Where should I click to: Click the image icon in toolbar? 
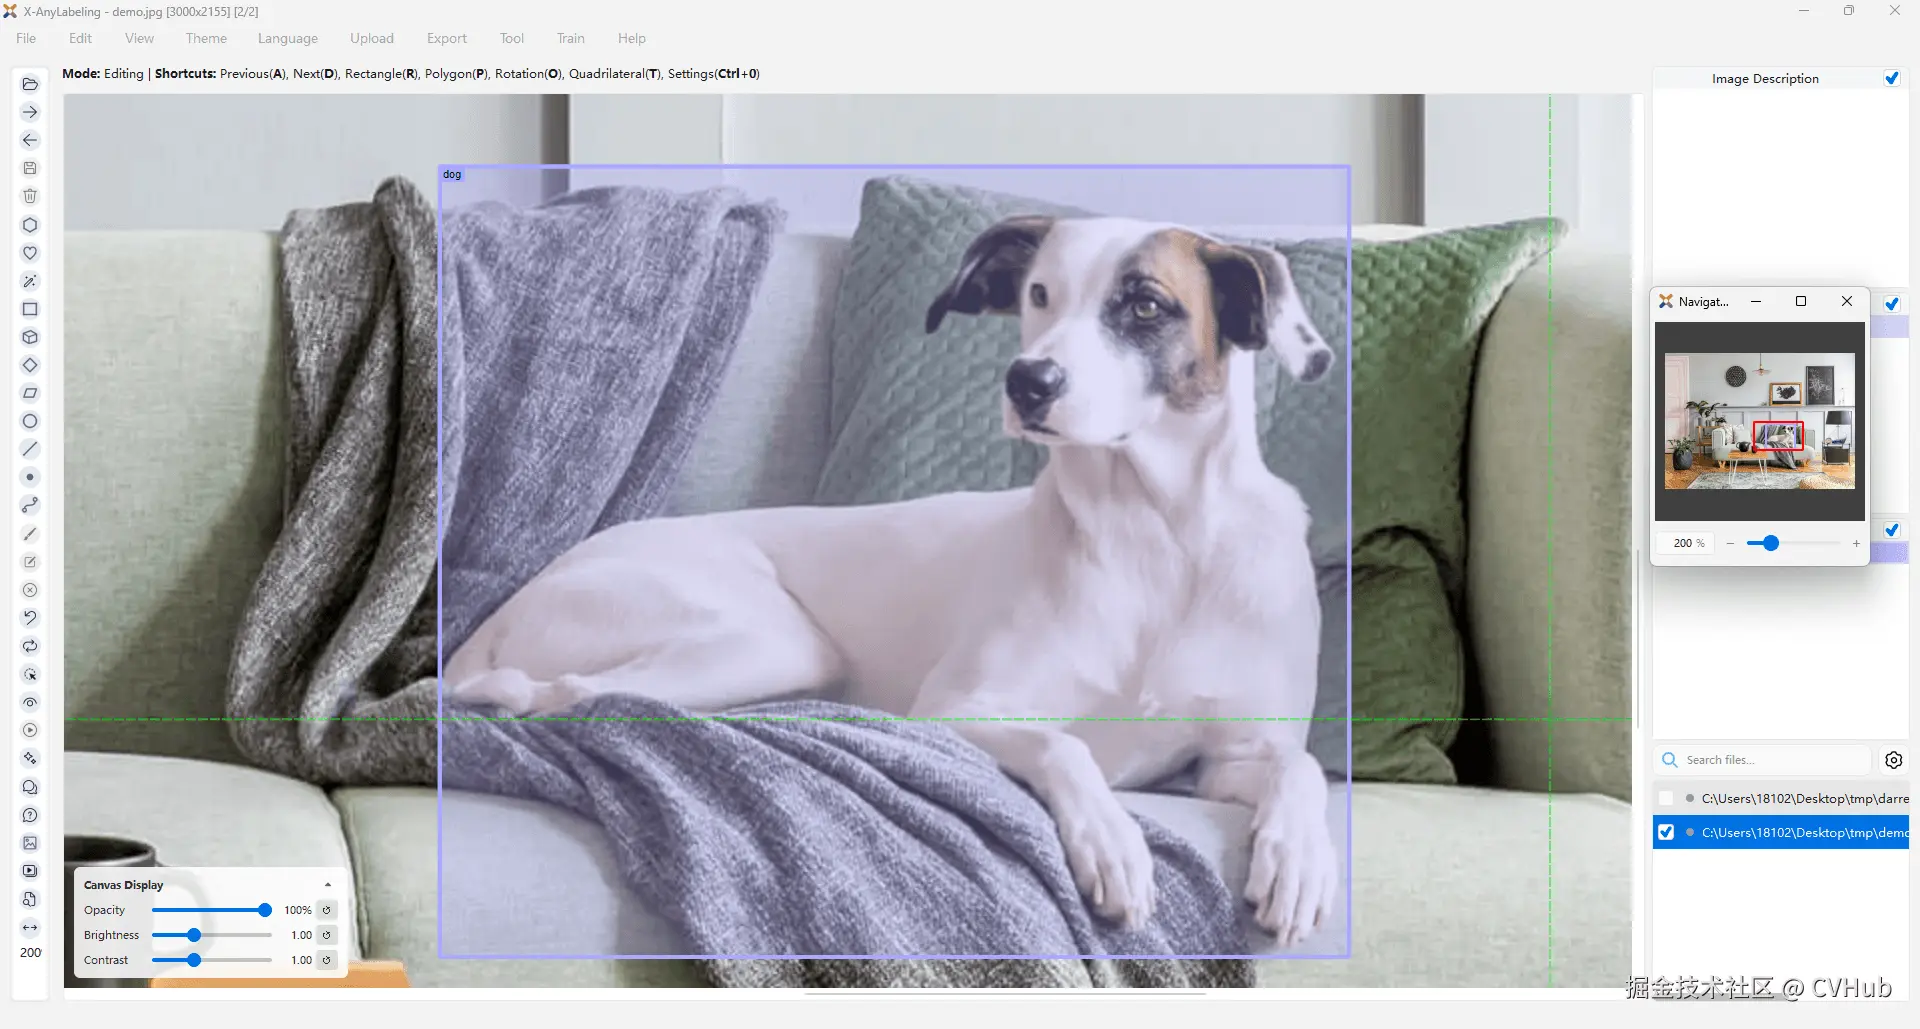(x=30, y=843)
